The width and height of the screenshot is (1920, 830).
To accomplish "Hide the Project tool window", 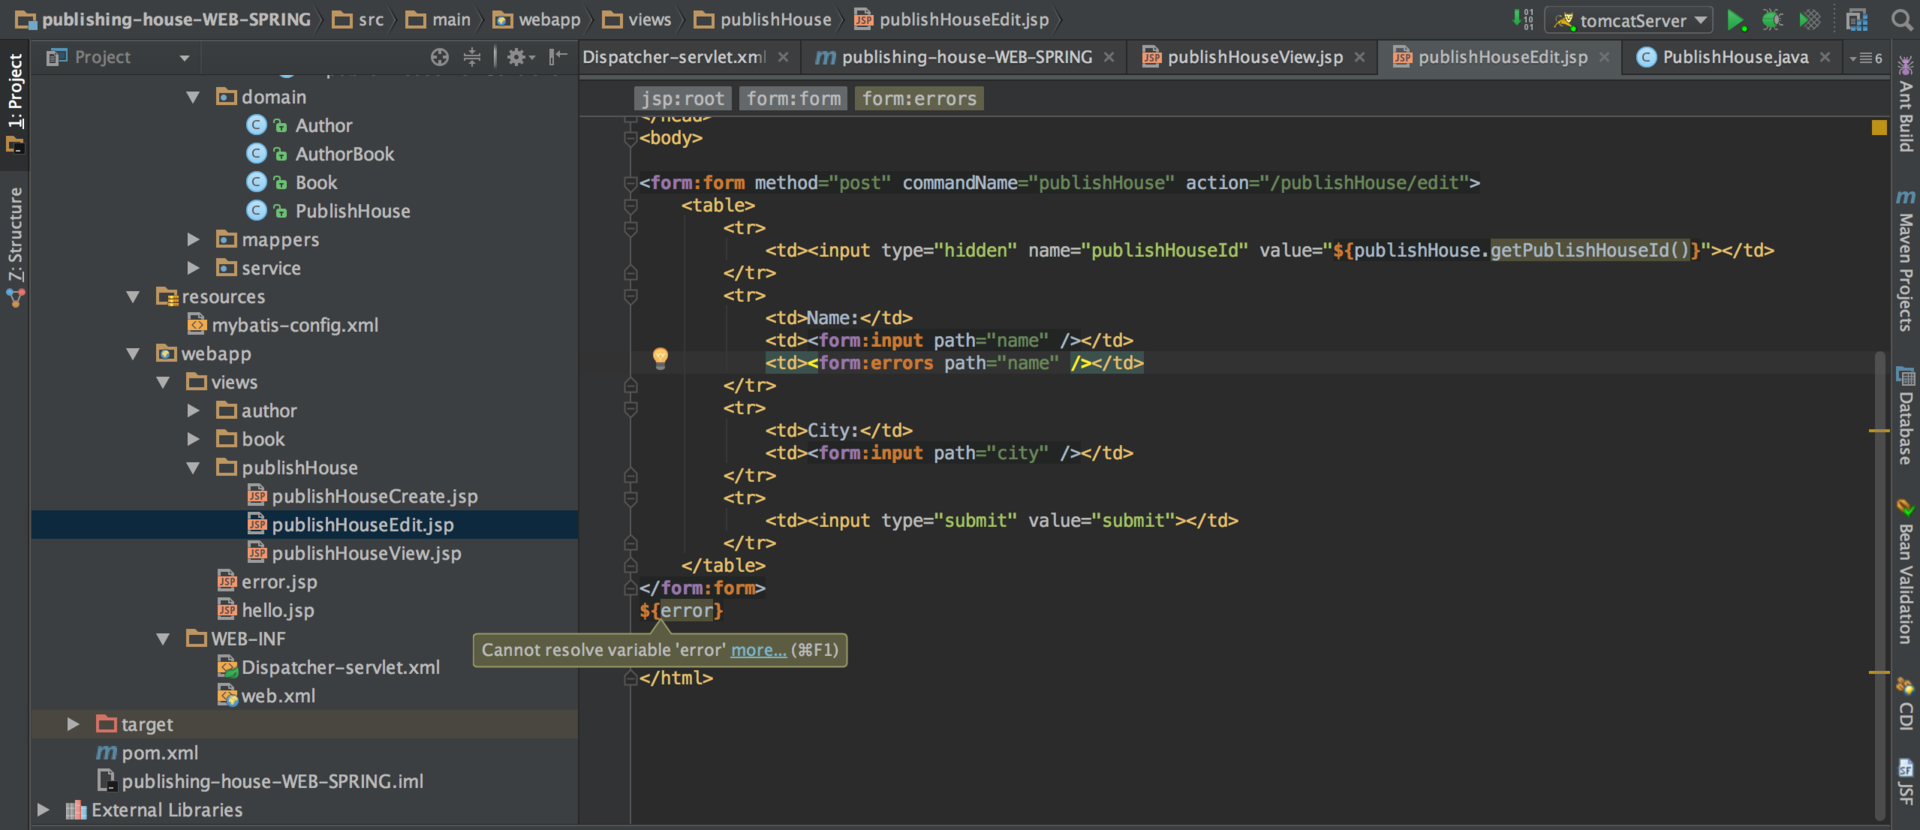I will point(558,58).
